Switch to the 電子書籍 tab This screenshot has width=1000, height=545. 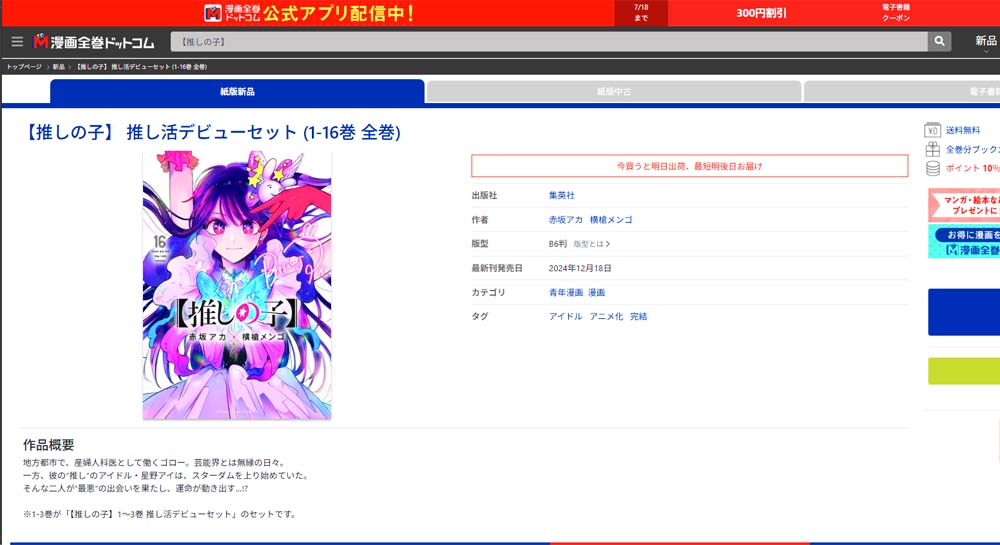point(902,92)
